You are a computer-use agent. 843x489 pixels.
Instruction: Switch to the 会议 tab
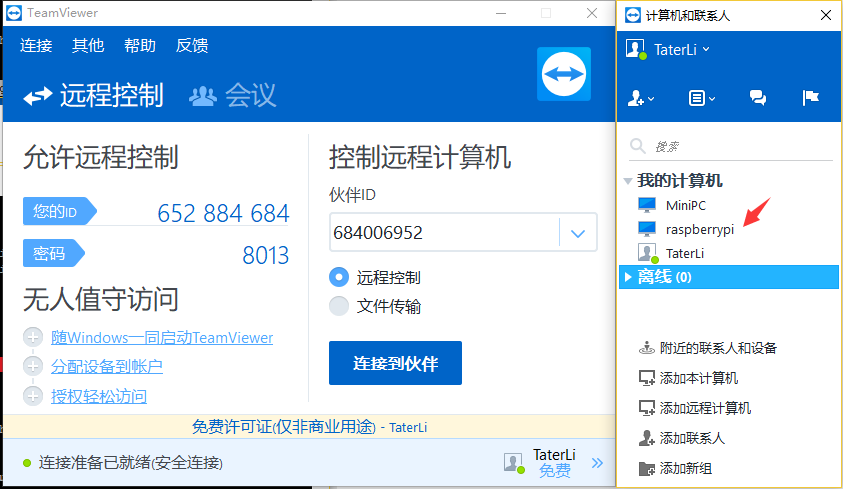click(232, 96)
